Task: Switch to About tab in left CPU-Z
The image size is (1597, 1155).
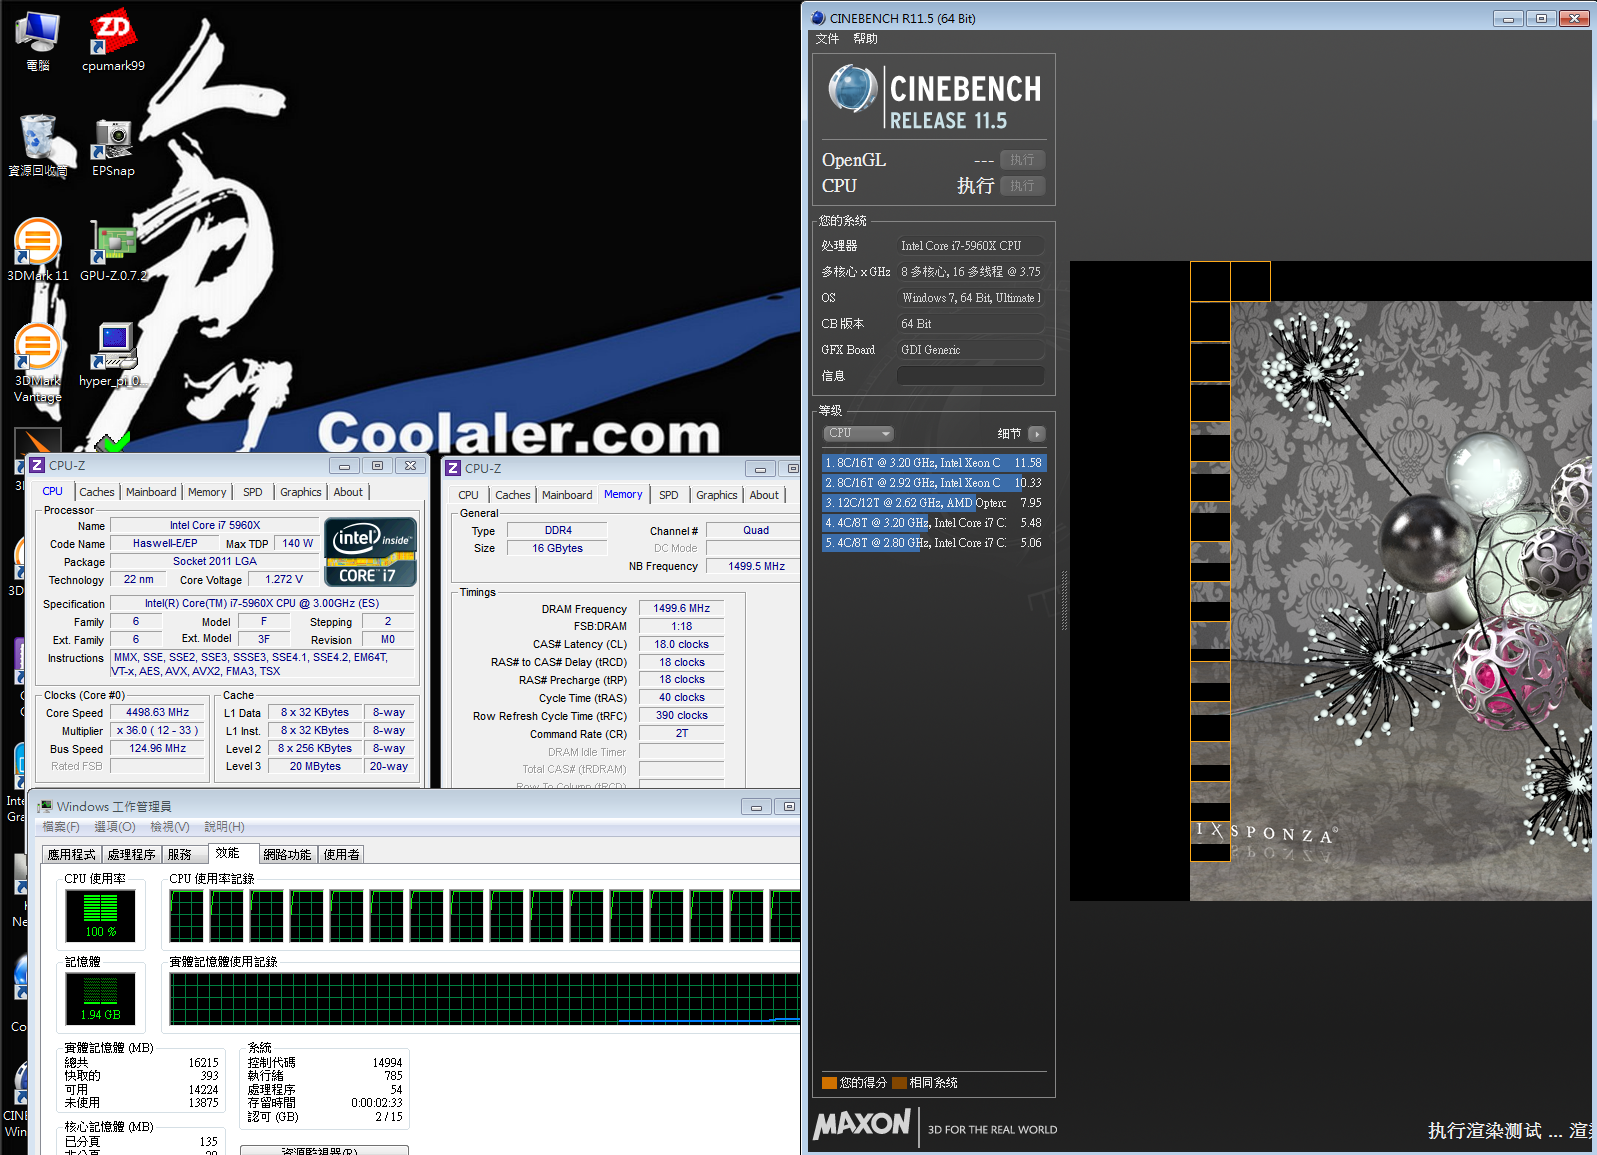Action: coord(348,492)
